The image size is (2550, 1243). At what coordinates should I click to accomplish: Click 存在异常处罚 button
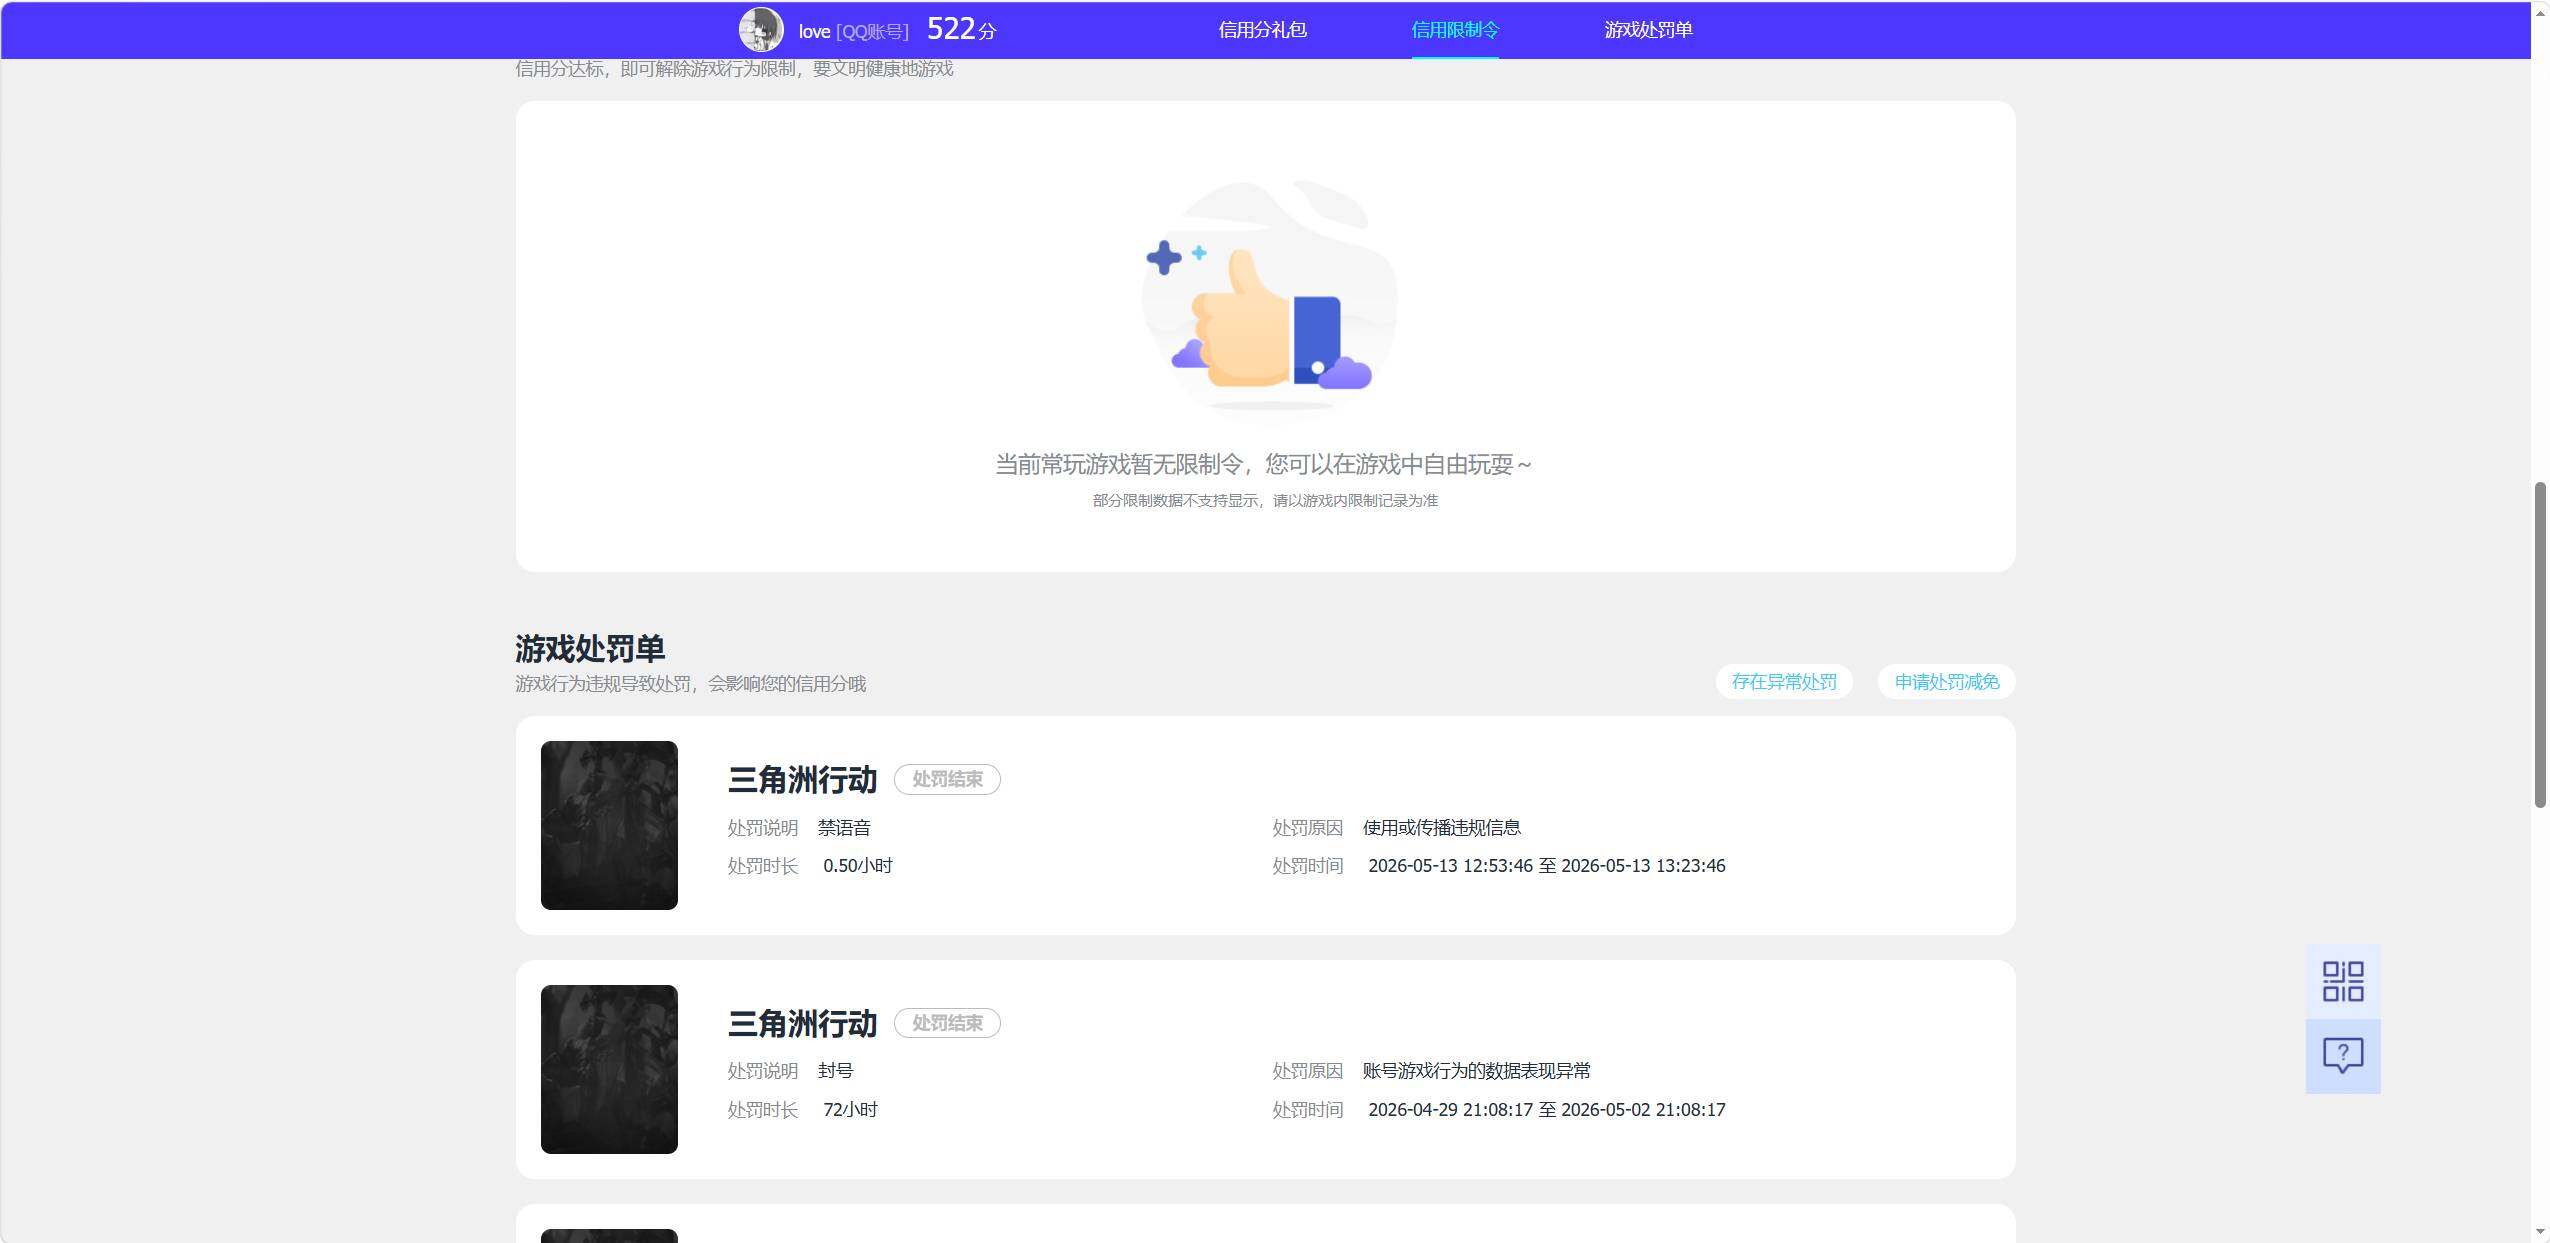point(1784,682)
